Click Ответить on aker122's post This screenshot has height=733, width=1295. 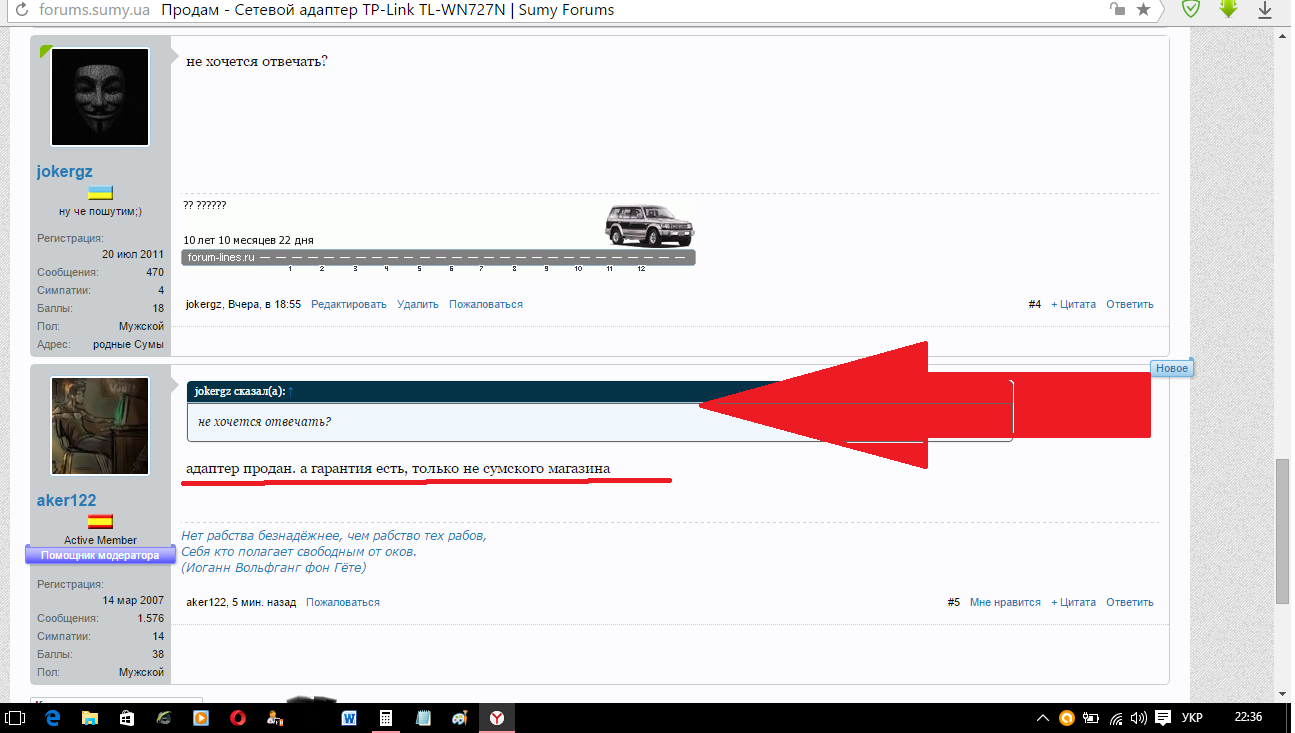point(1129,602)
